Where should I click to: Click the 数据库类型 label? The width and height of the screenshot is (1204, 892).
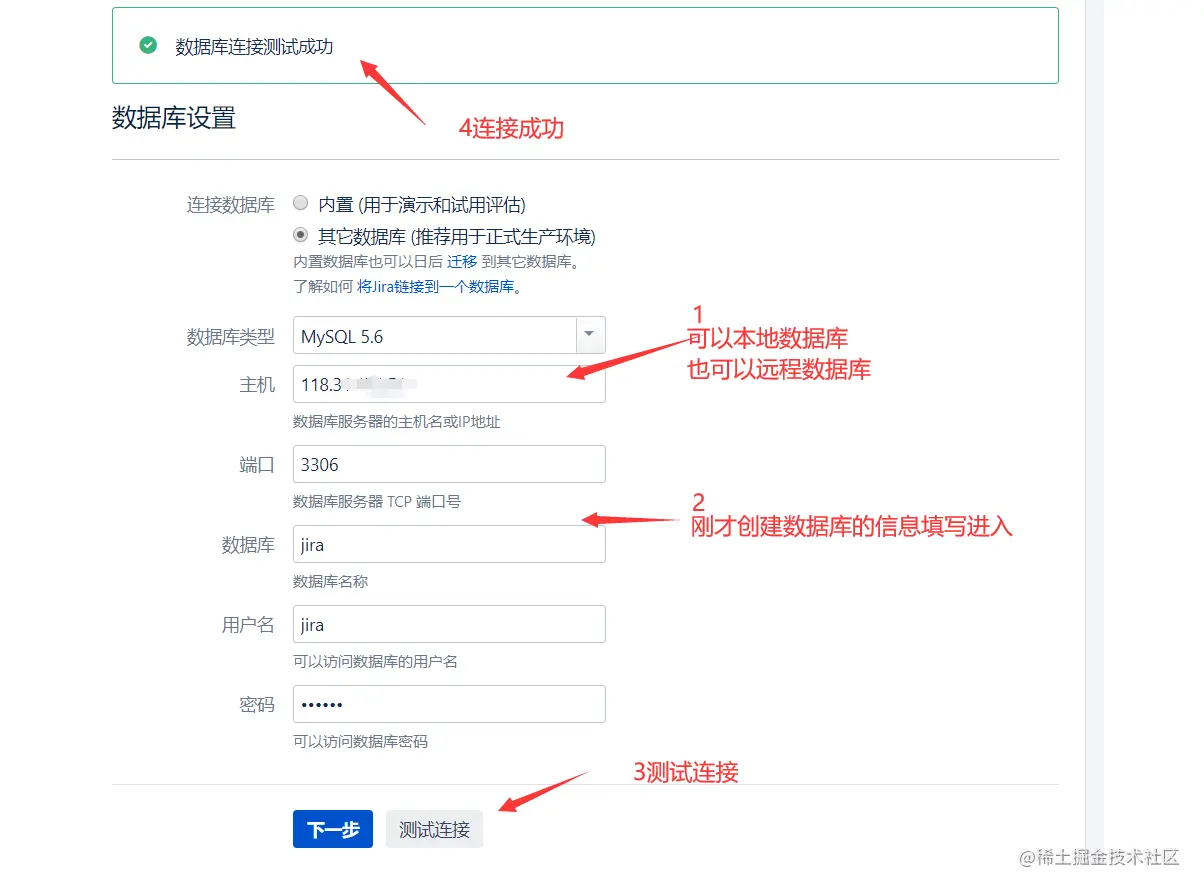pos(230,337)
